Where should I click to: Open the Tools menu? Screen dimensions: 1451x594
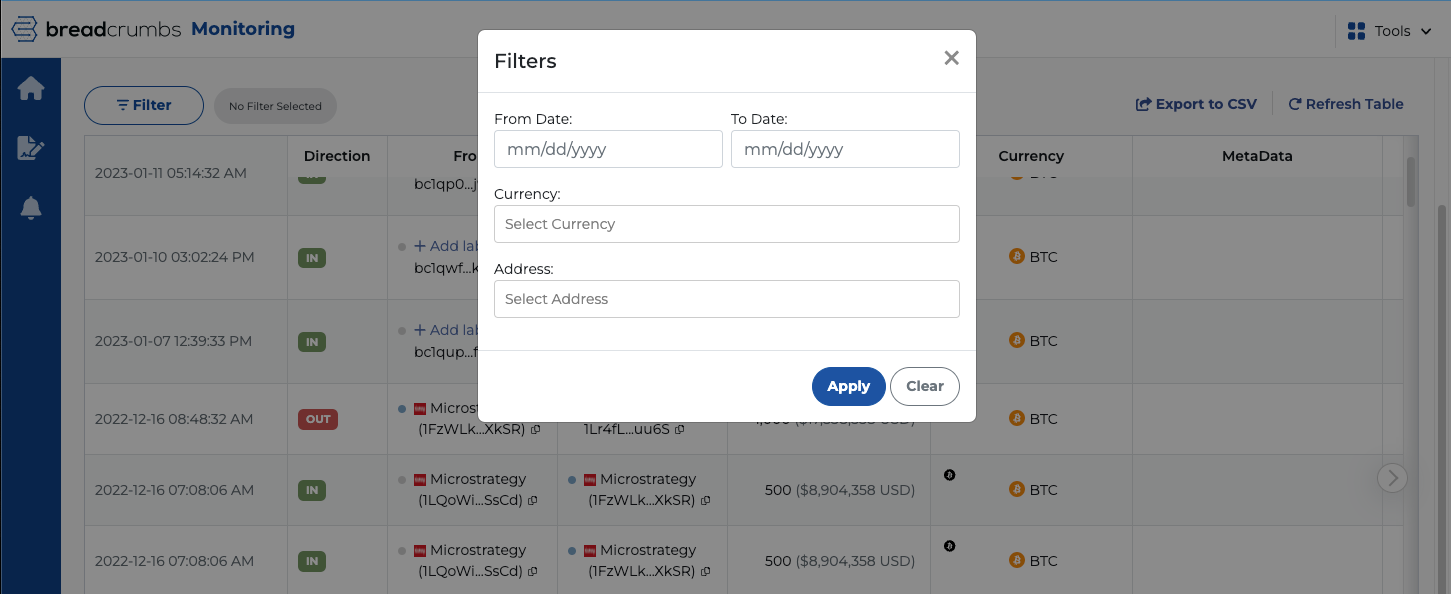tap(1393, 31)
